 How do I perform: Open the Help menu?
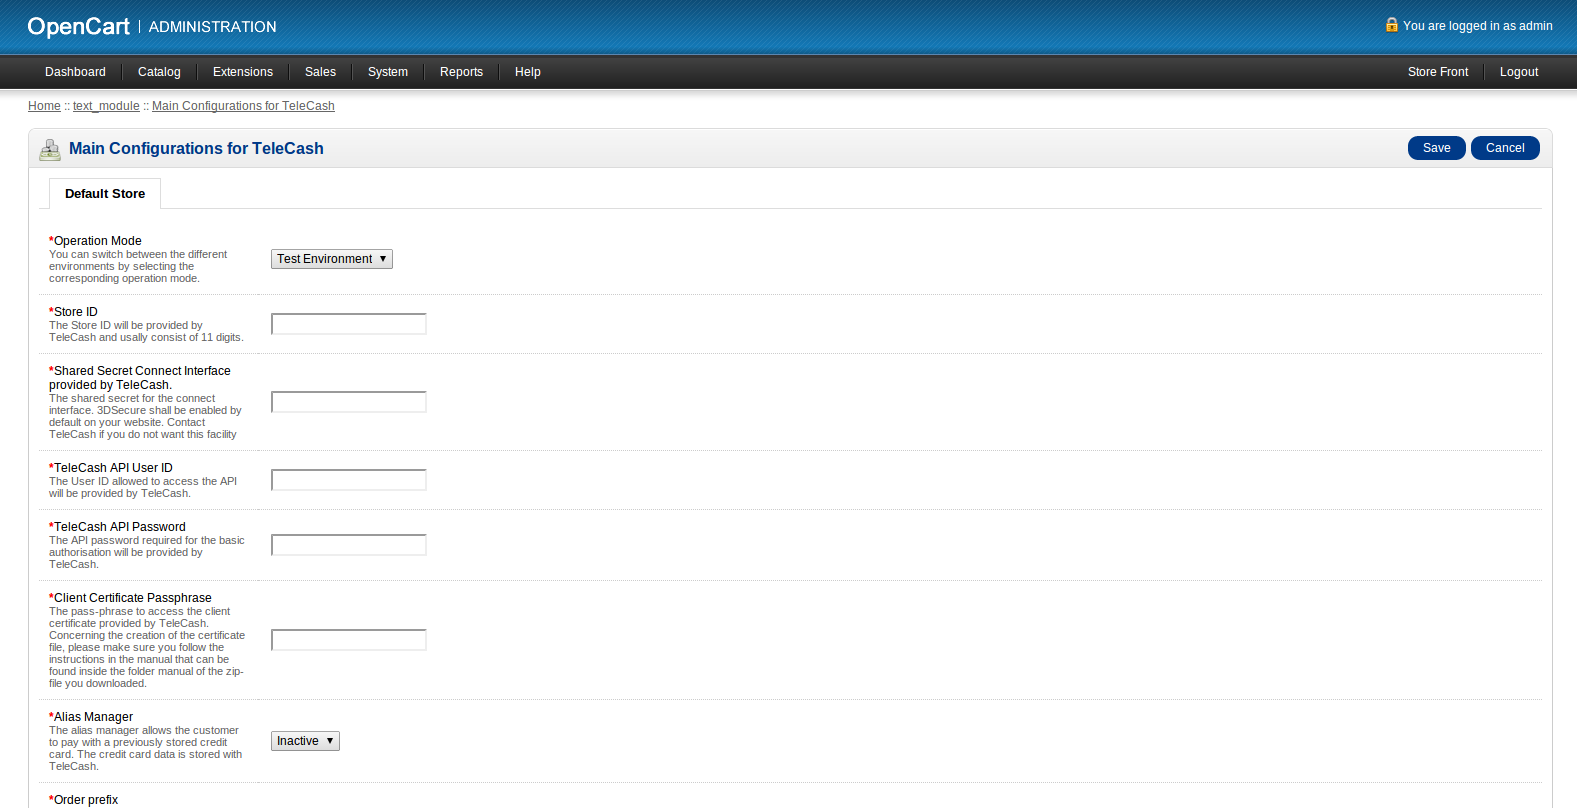527,72
